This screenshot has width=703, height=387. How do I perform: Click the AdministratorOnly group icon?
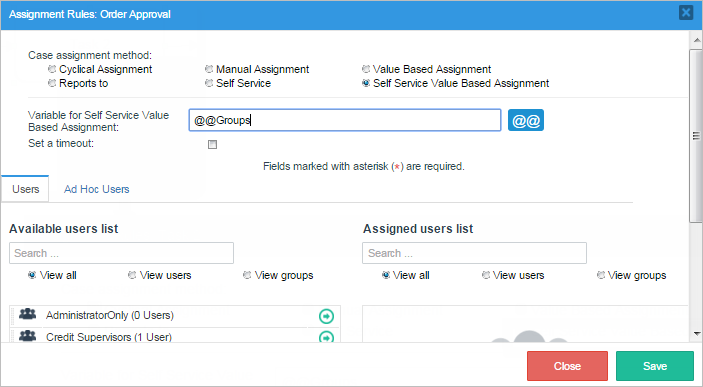[27, 314]
